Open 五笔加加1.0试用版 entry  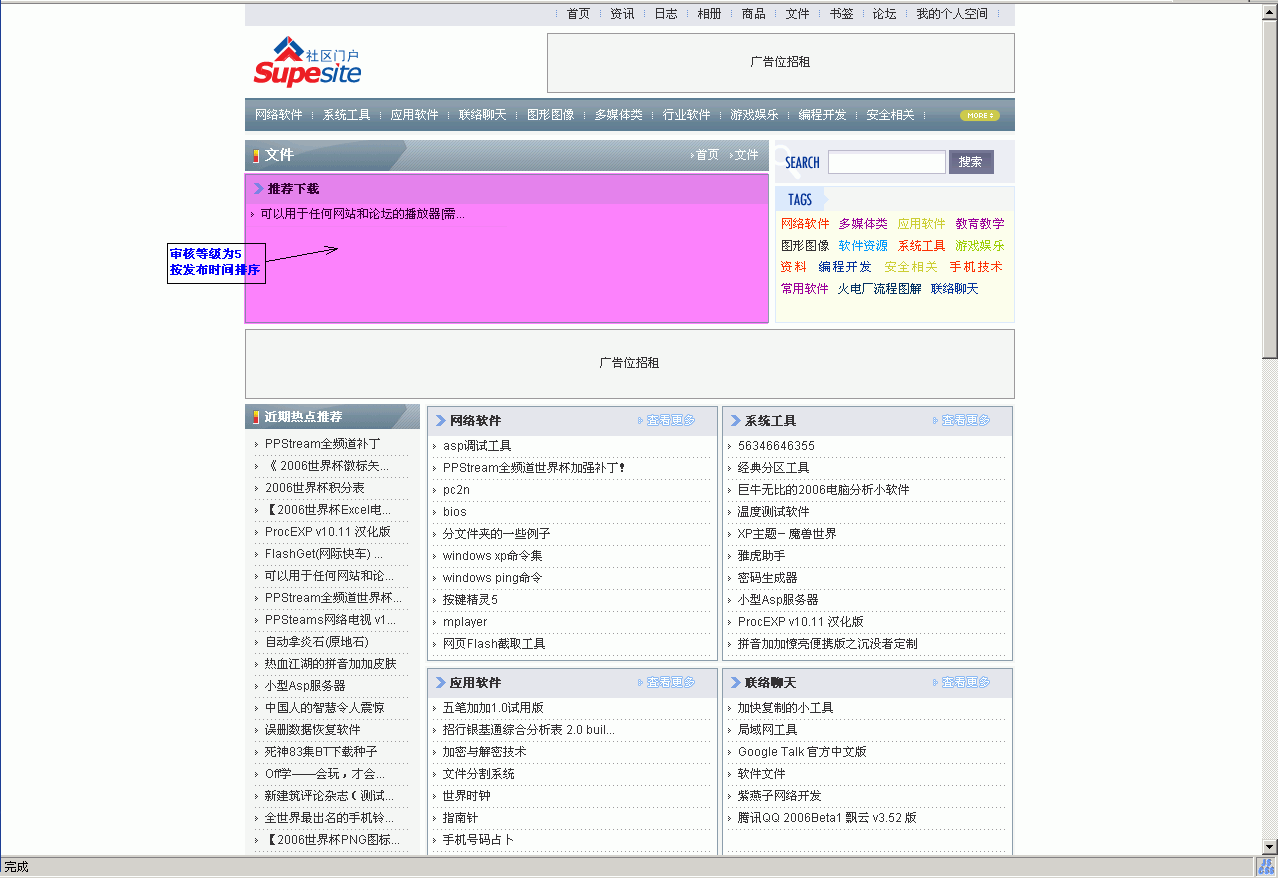pos(493,708)
